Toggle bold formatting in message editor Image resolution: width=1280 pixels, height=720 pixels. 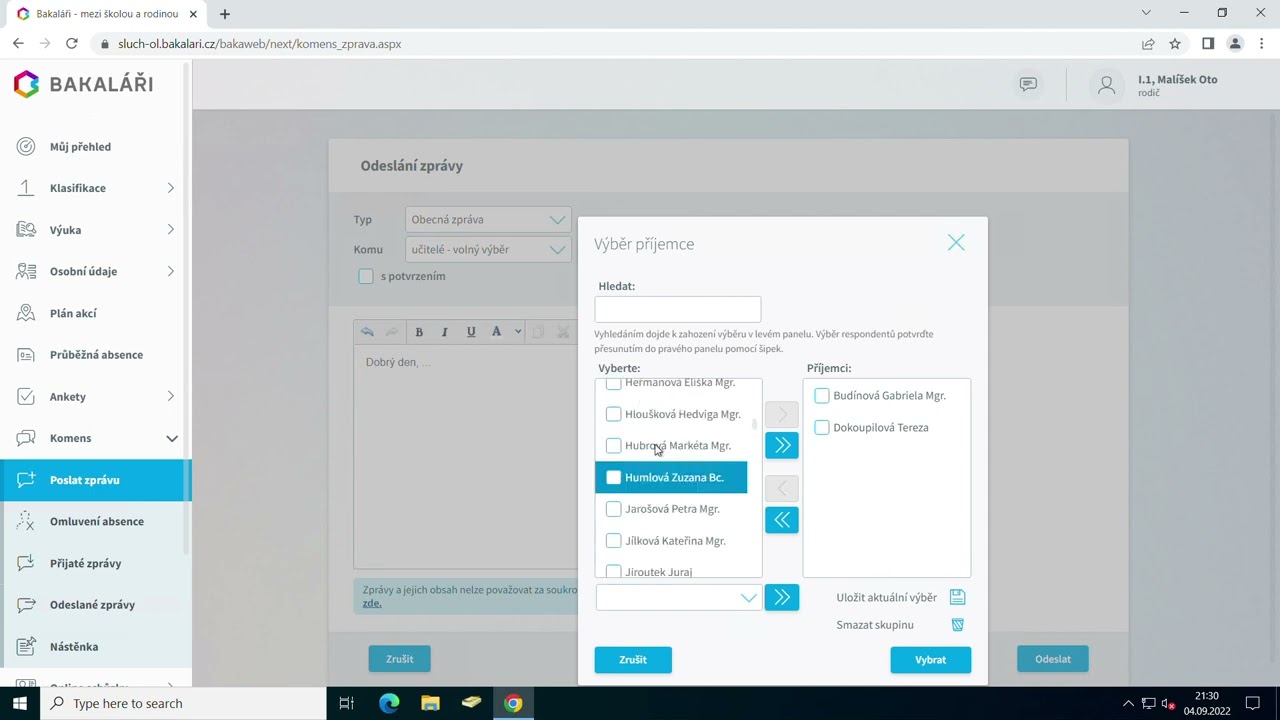(x=419, y=332)
